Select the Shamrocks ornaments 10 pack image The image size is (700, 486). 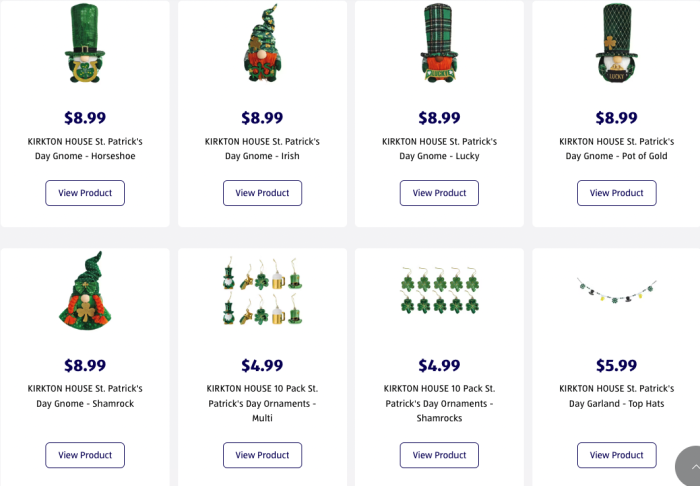439,290
